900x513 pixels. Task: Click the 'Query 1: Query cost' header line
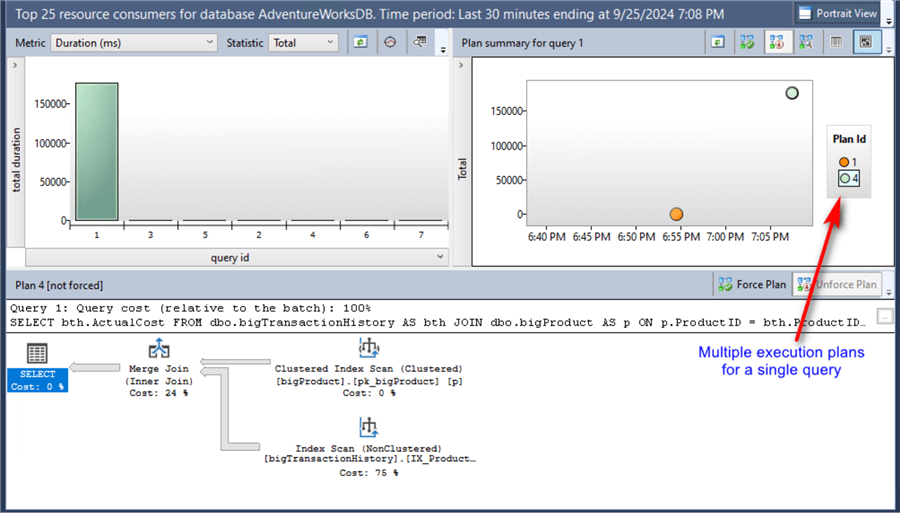pyautogui.click(x=191, y=309)
